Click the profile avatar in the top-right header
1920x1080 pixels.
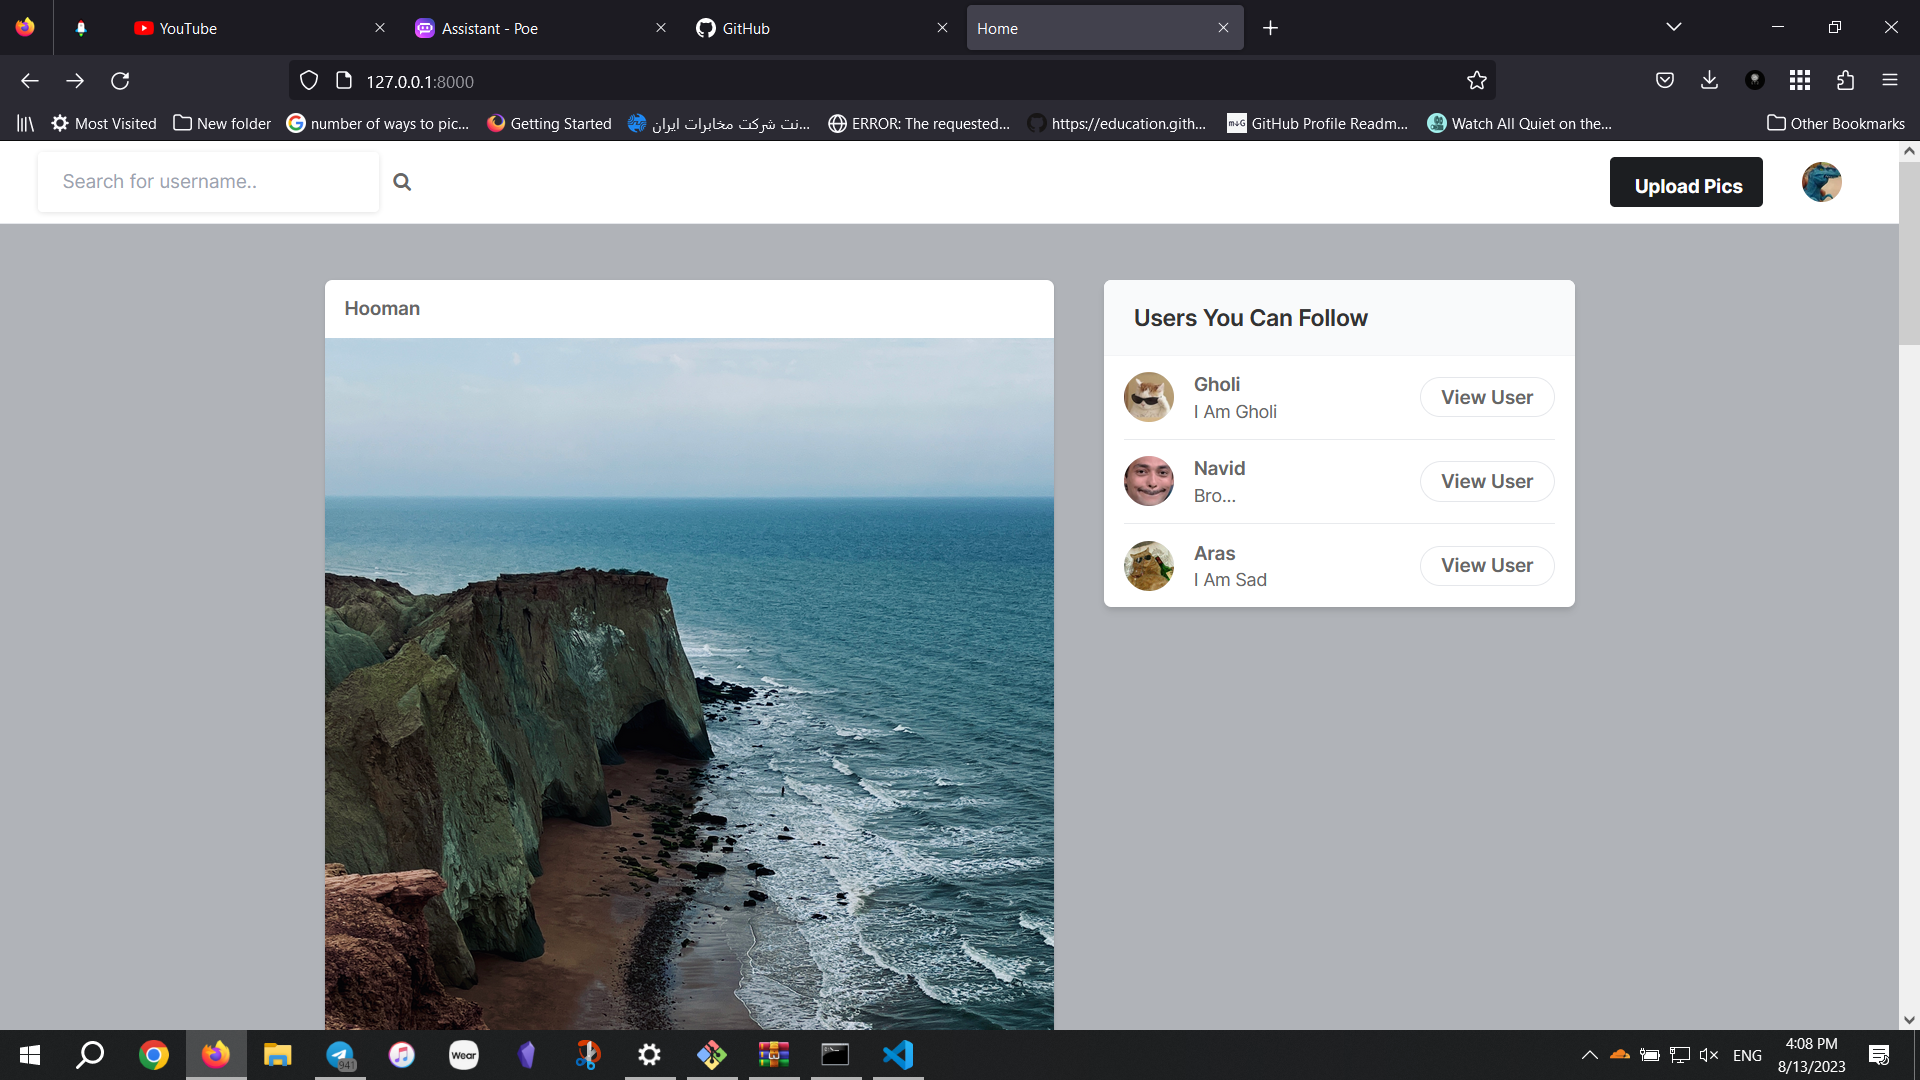[x=1821, y=182]
